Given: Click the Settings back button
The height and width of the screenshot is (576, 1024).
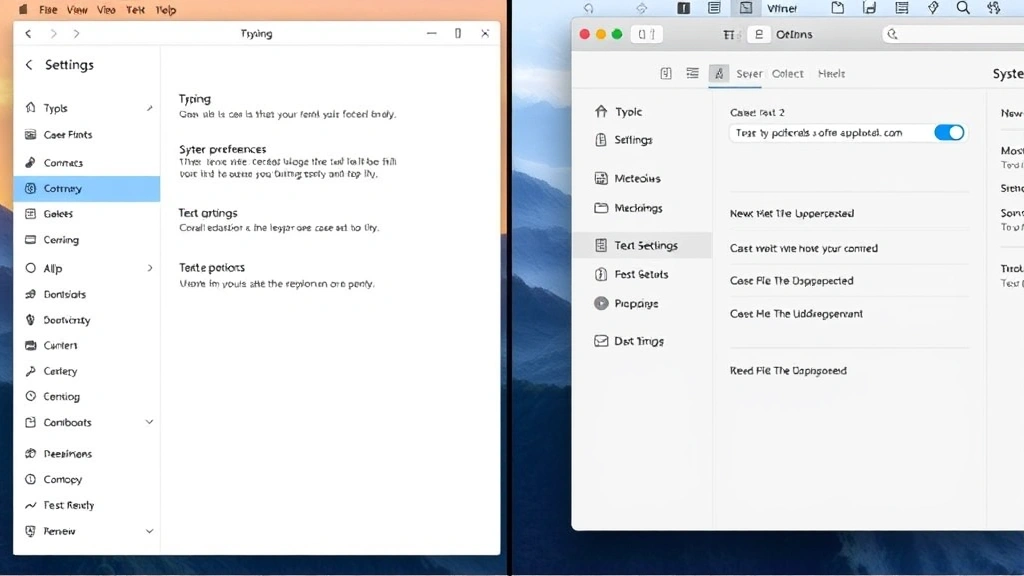Looking at the screenshot, I should pyautogui.click(x=27, y=64).
